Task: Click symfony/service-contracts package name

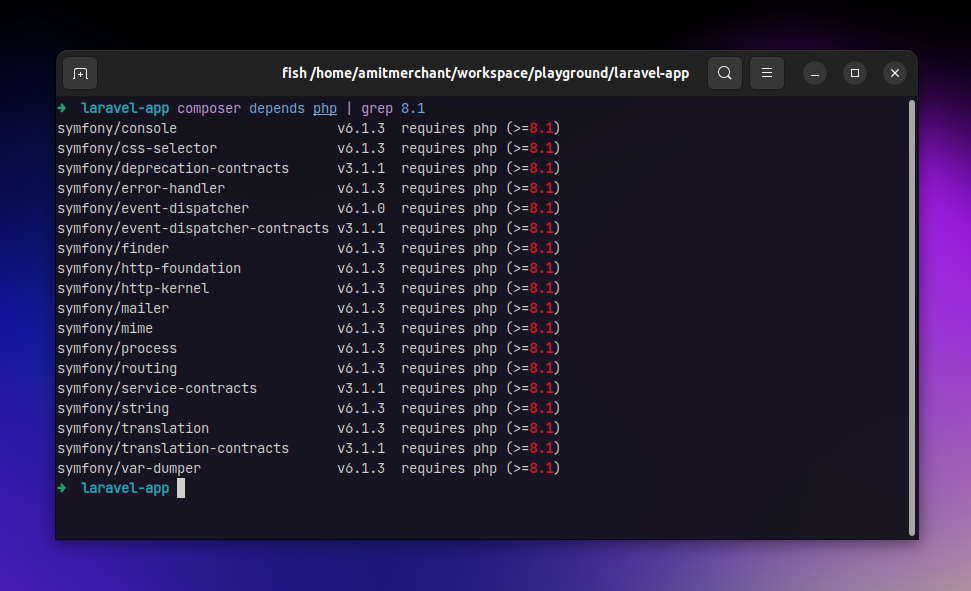Action: [157, 388]
